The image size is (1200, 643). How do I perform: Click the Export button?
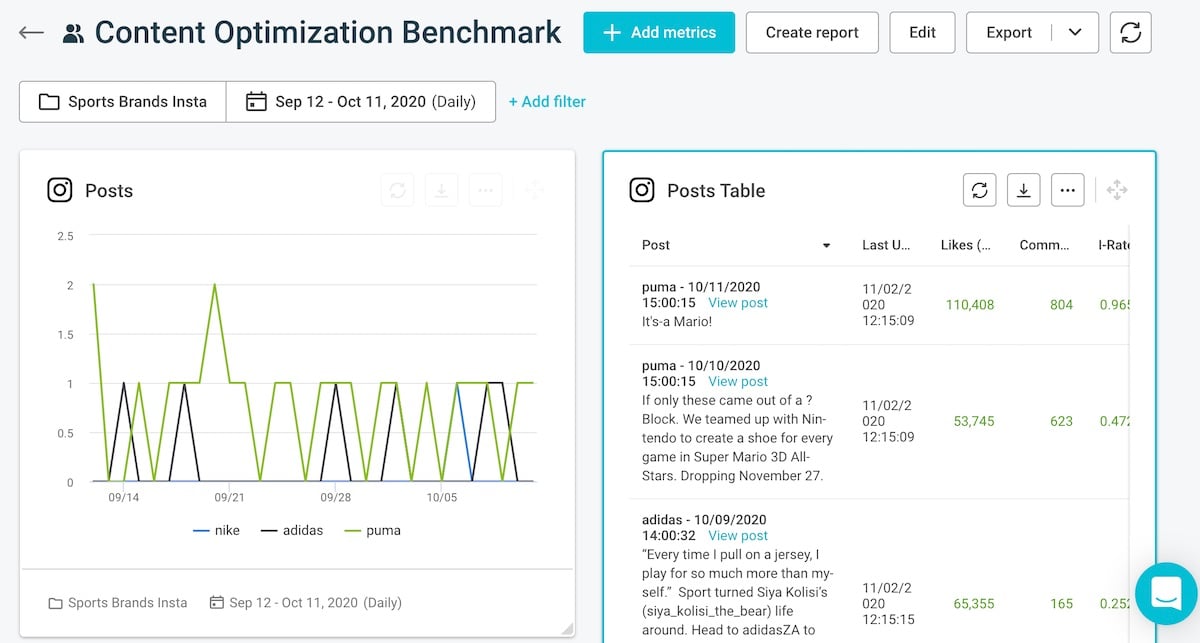coord(1009,32)
